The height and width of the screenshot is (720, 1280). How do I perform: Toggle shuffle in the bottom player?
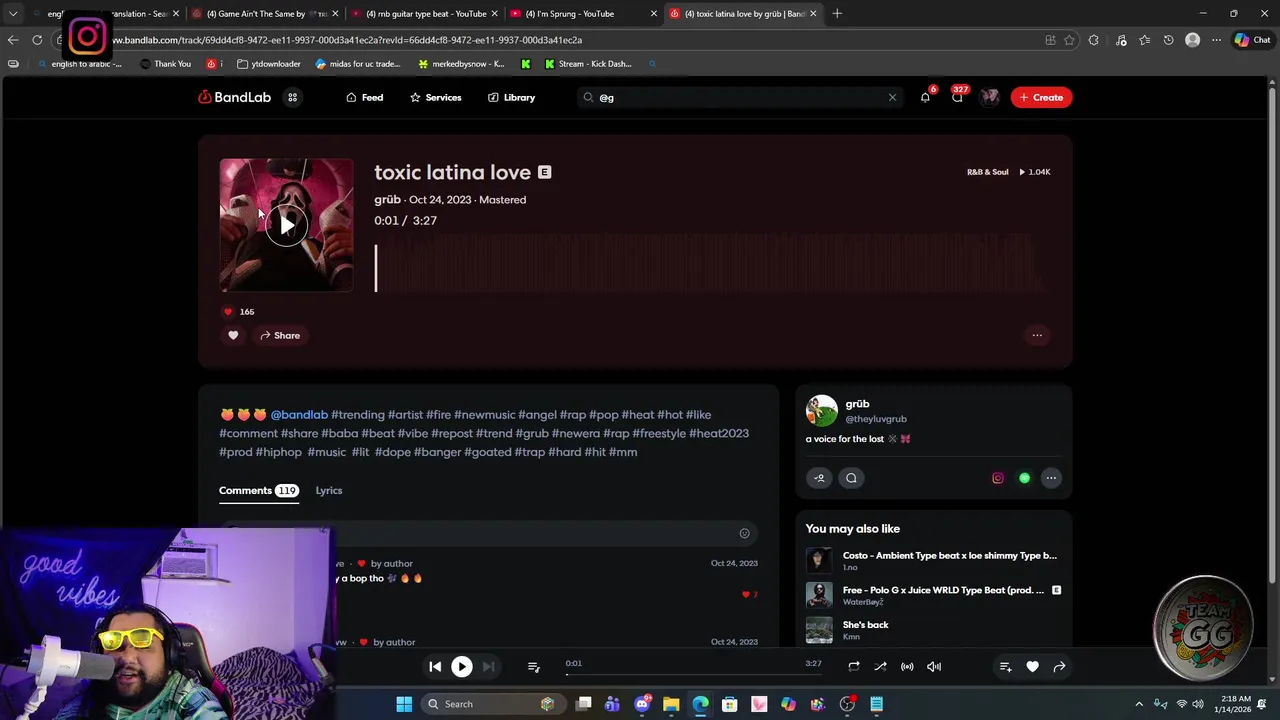880,667
